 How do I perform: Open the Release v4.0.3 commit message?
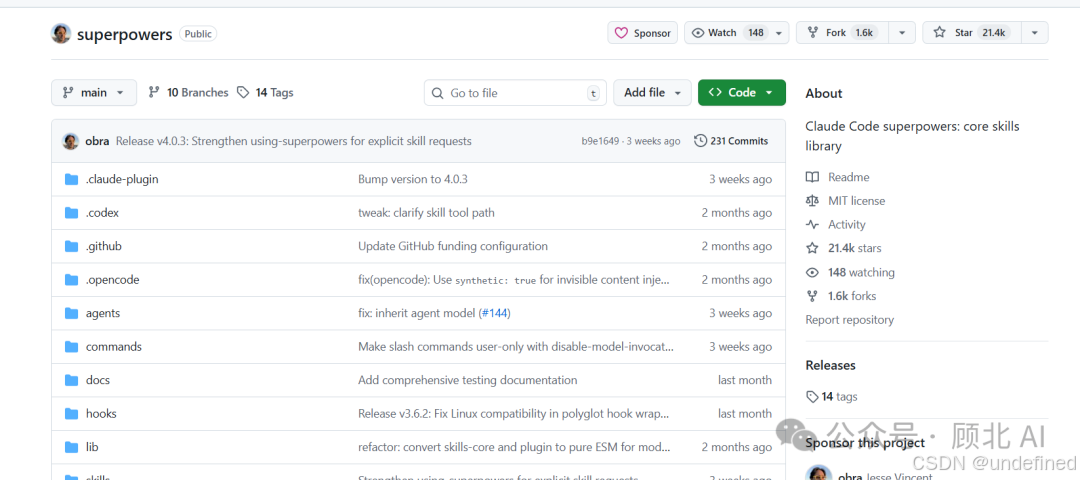click(x=293, y=141)
